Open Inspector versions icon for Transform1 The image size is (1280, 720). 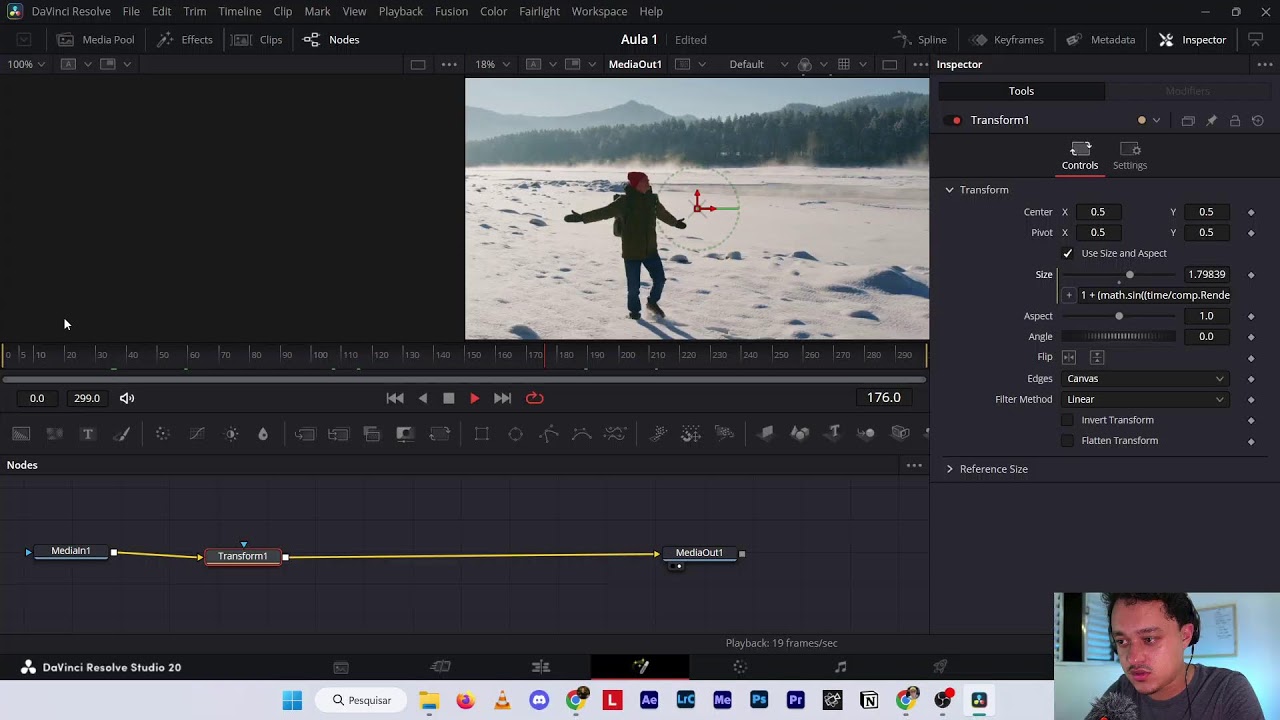[x=1188, y=120]
